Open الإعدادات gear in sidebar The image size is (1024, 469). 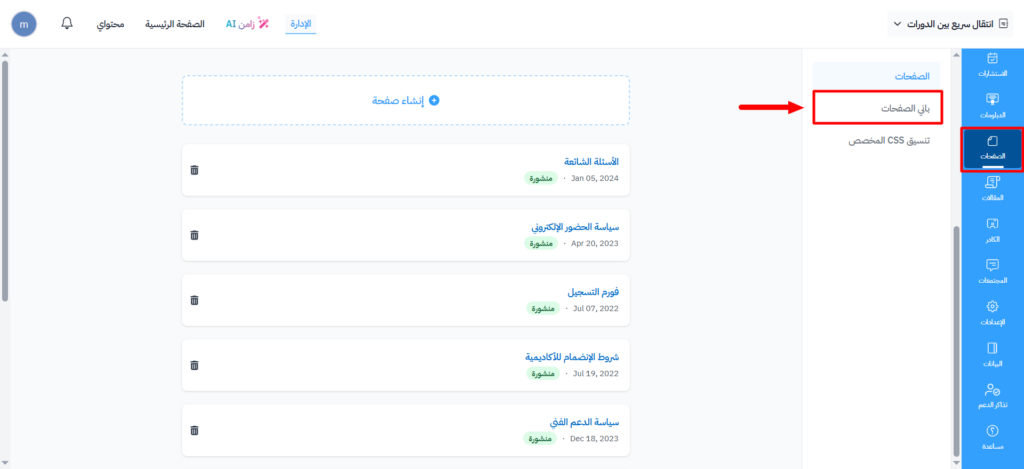(x=991, y=312)
